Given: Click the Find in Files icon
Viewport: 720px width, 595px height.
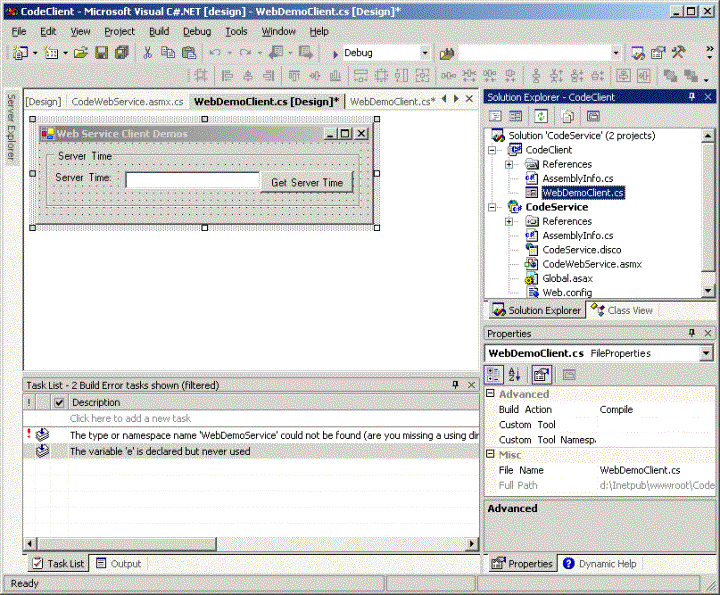Looking at the screenshot, I should click(x=447, y=53).
